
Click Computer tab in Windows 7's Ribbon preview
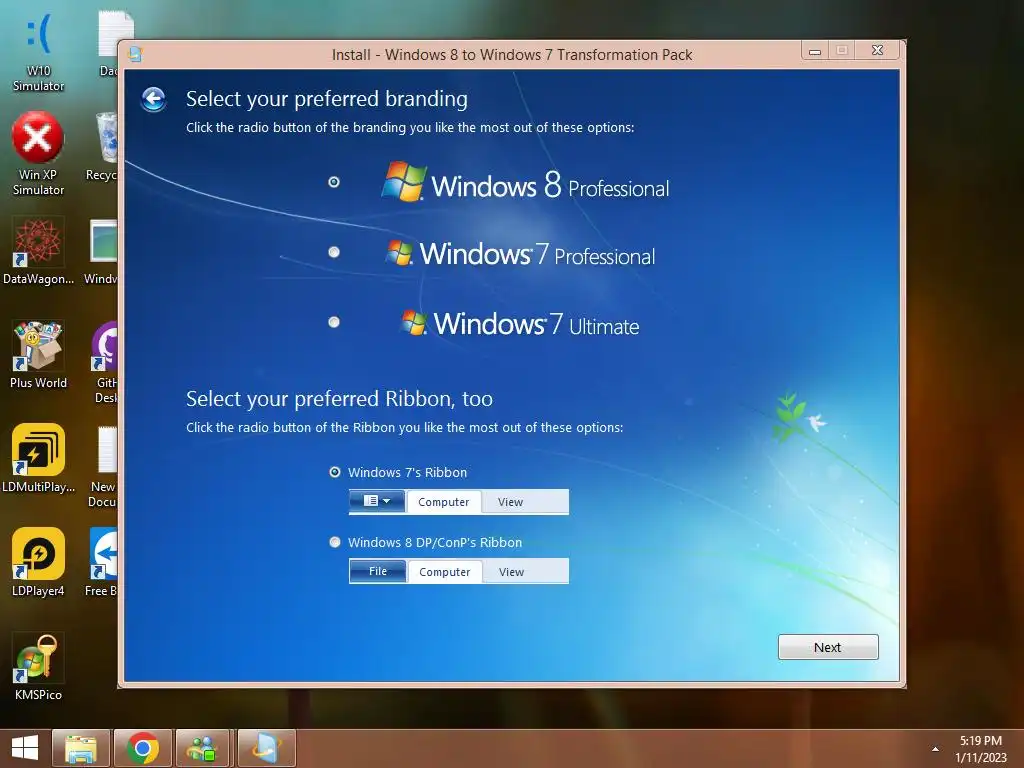443,502
